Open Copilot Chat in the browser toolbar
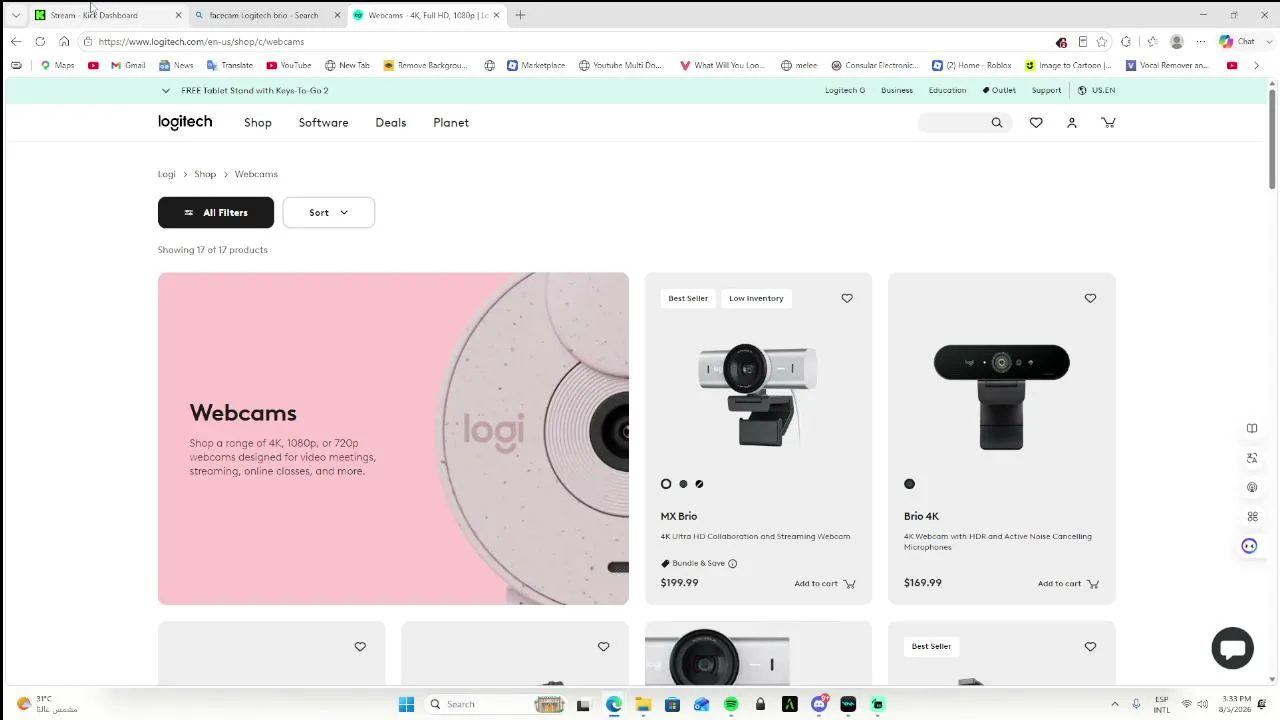 coord(1237,42)
